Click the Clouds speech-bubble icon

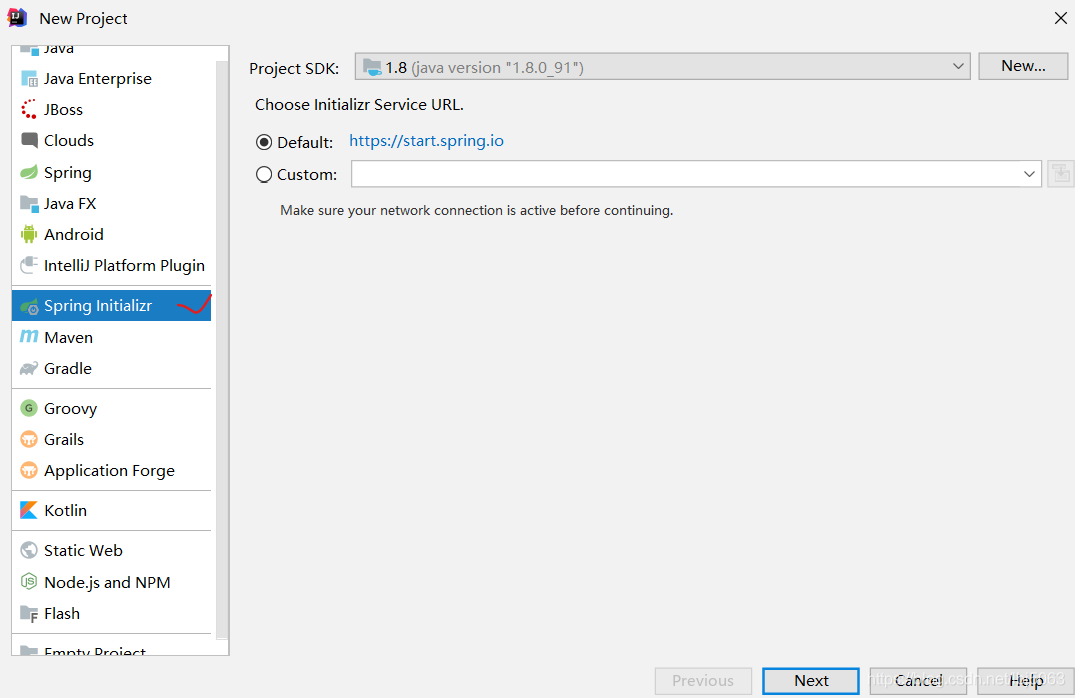[x=29, y=141]
